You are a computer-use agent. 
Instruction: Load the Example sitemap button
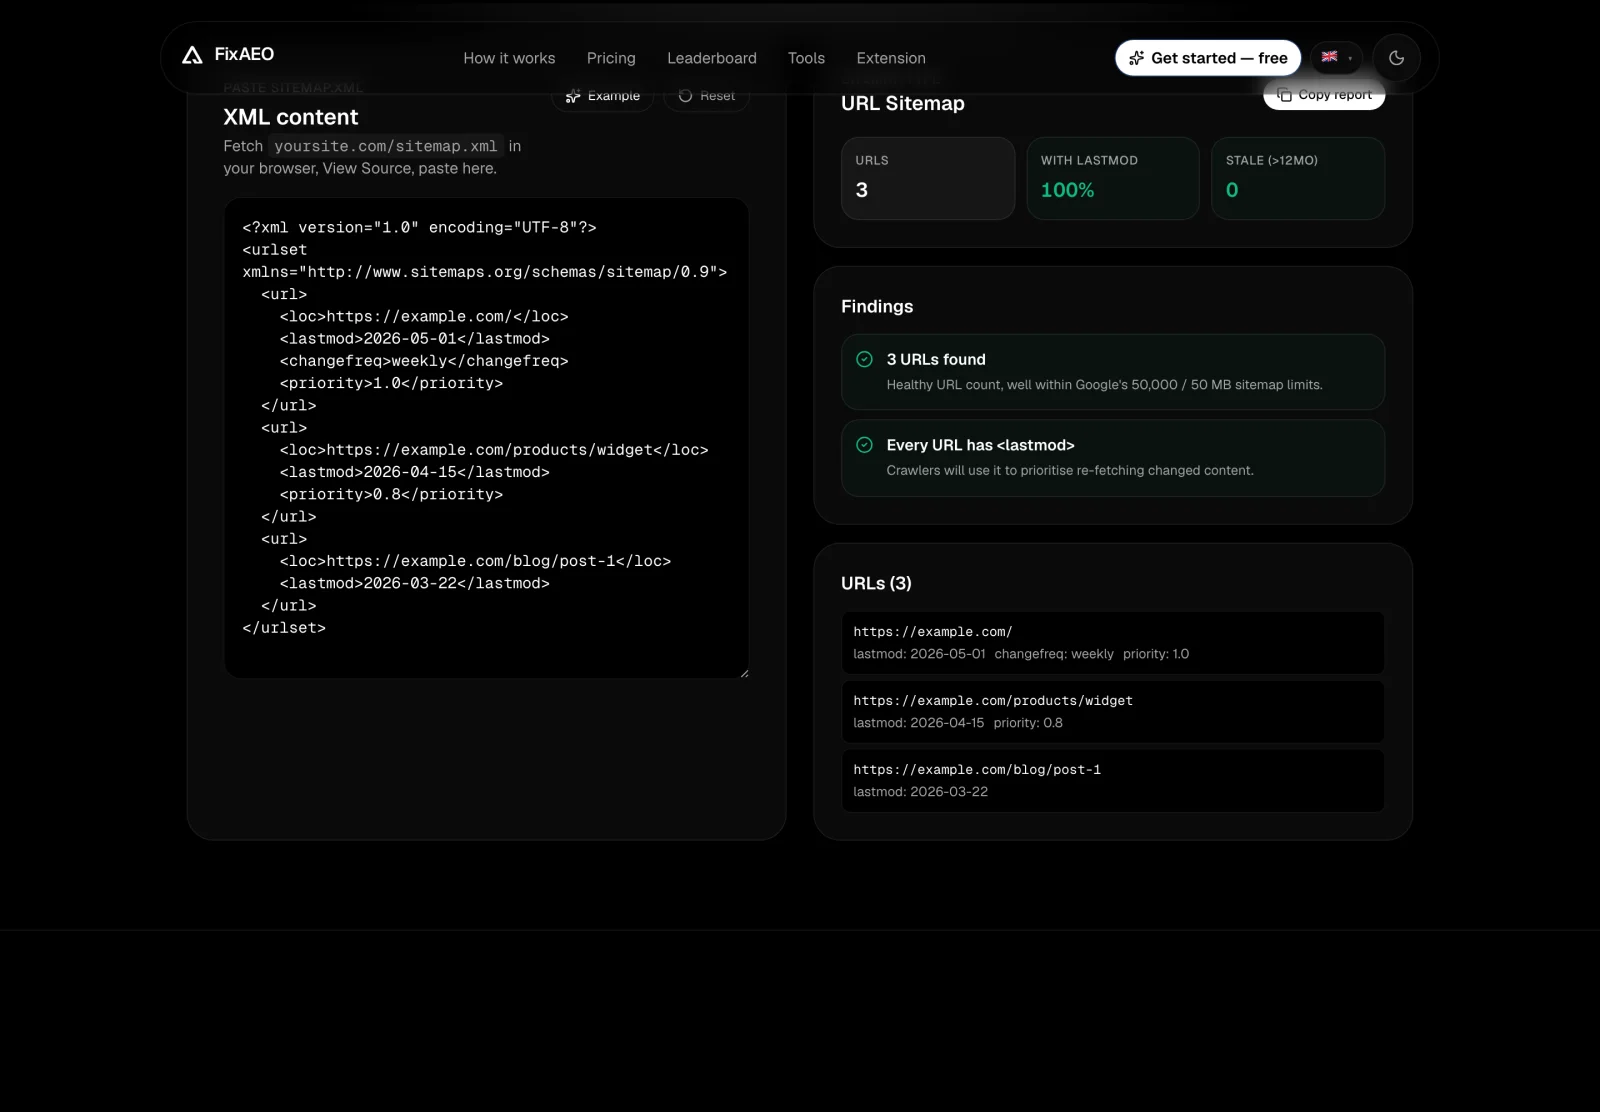coord(602,96)
